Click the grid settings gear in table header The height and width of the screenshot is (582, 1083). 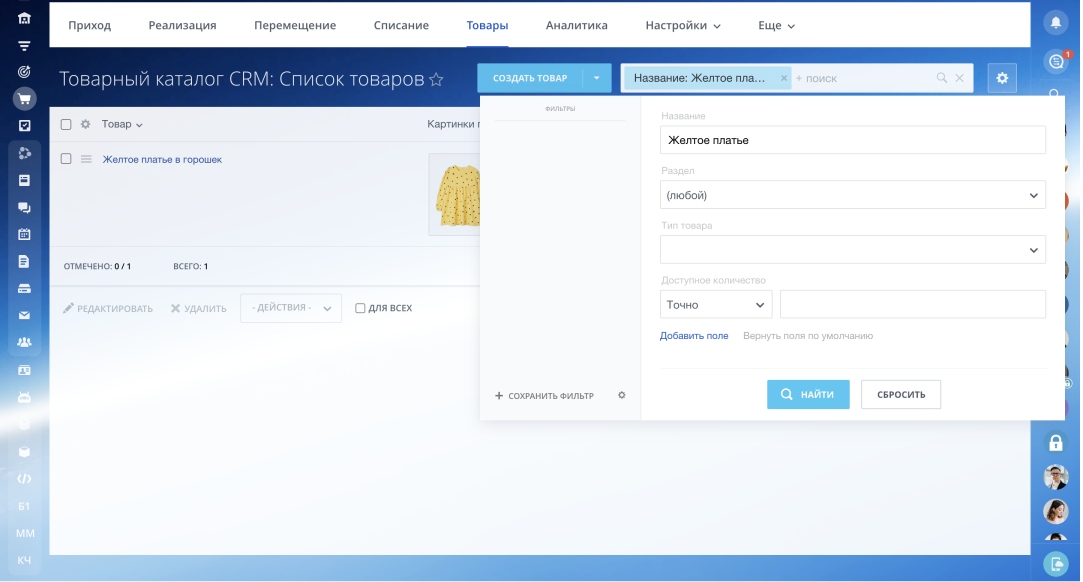85,125
